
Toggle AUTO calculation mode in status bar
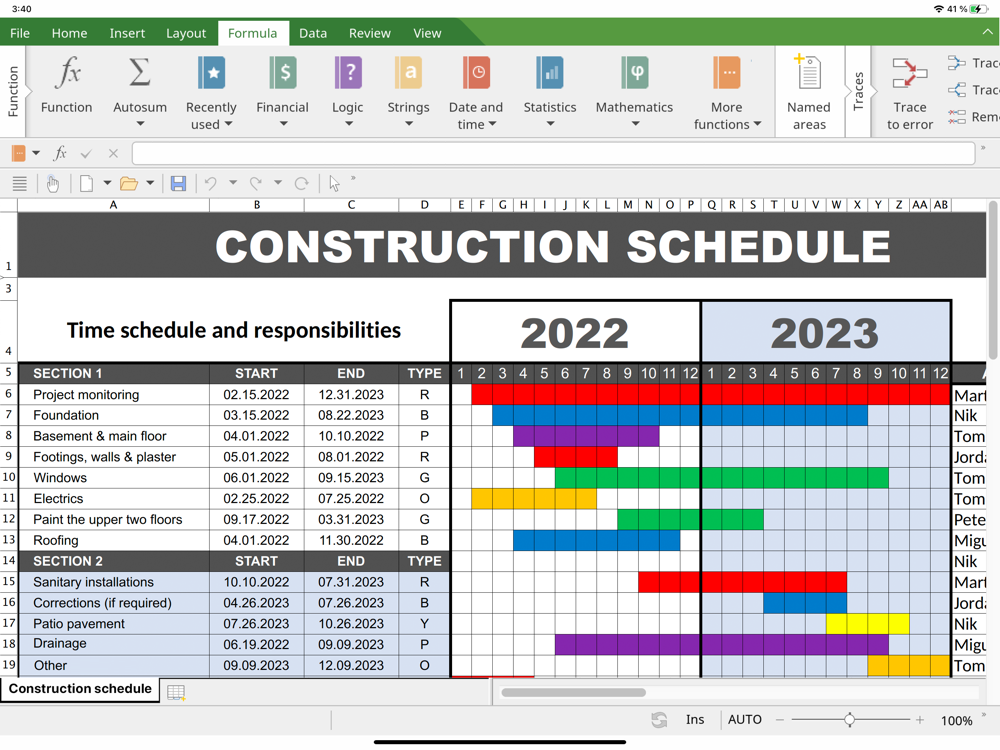pyautogui.click(x=745, y=719)
